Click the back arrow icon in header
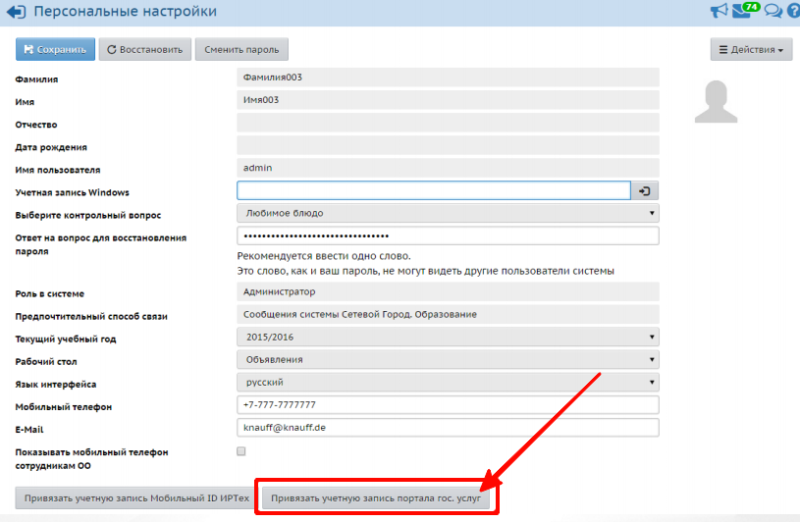Image resolution: width=800 pixels, height=522 pixels. [x=16, y=12]
